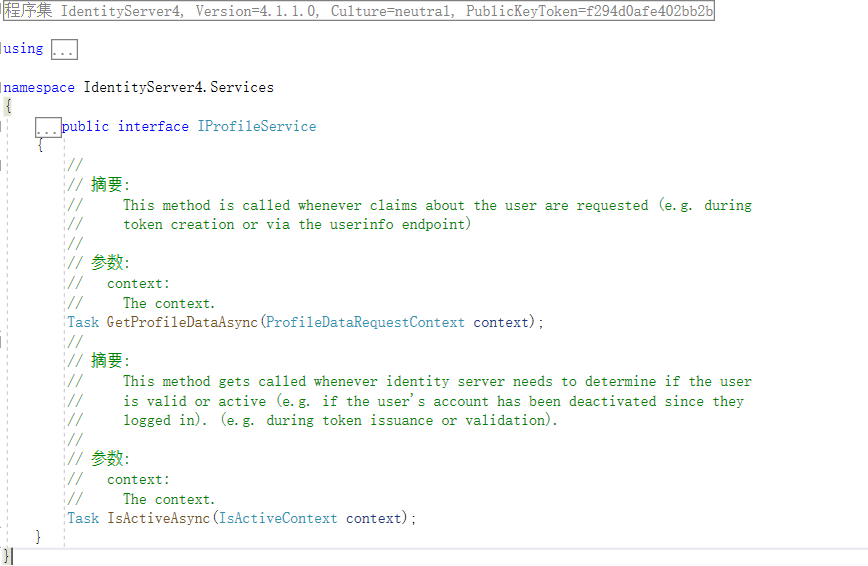Click the IsActiveContext parameter type
This screenshot has width=868, height=566.
278,518
